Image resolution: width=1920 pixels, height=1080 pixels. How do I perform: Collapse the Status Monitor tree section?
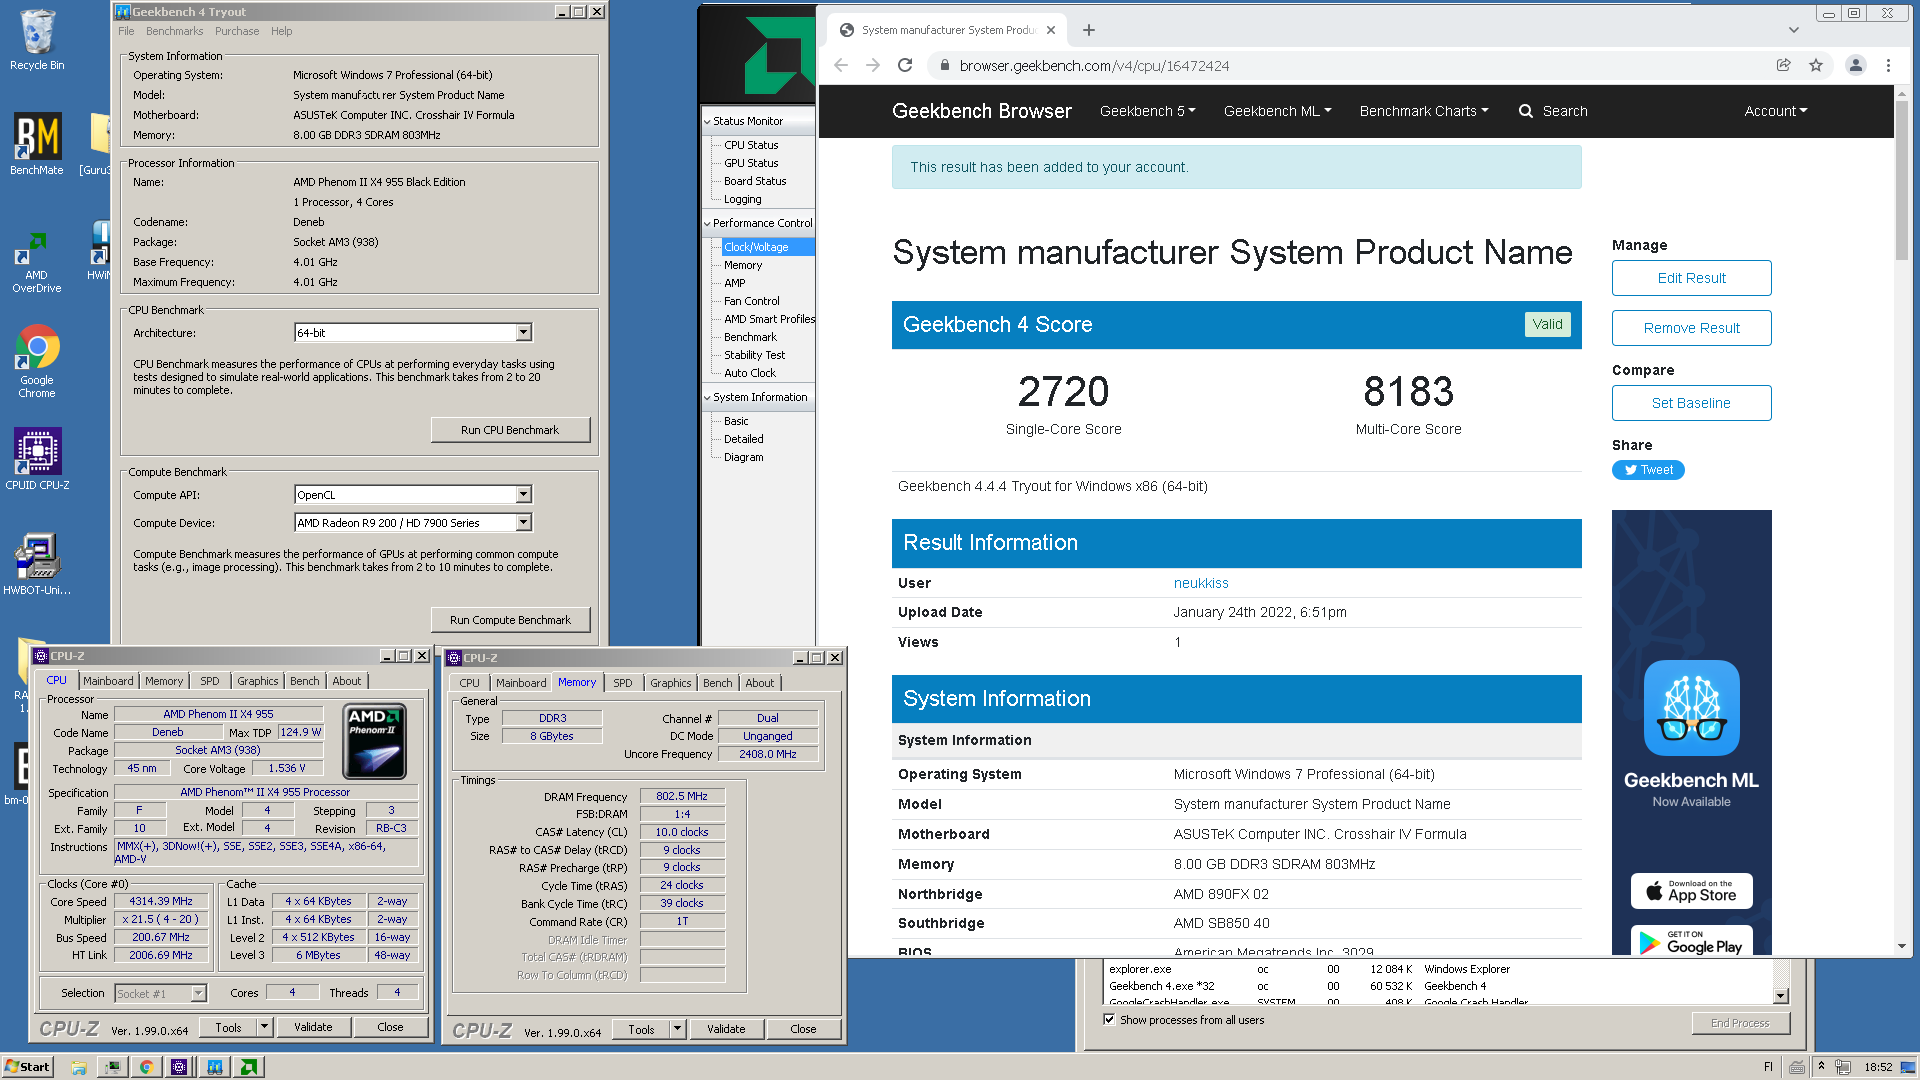click(x=707, y=122)
